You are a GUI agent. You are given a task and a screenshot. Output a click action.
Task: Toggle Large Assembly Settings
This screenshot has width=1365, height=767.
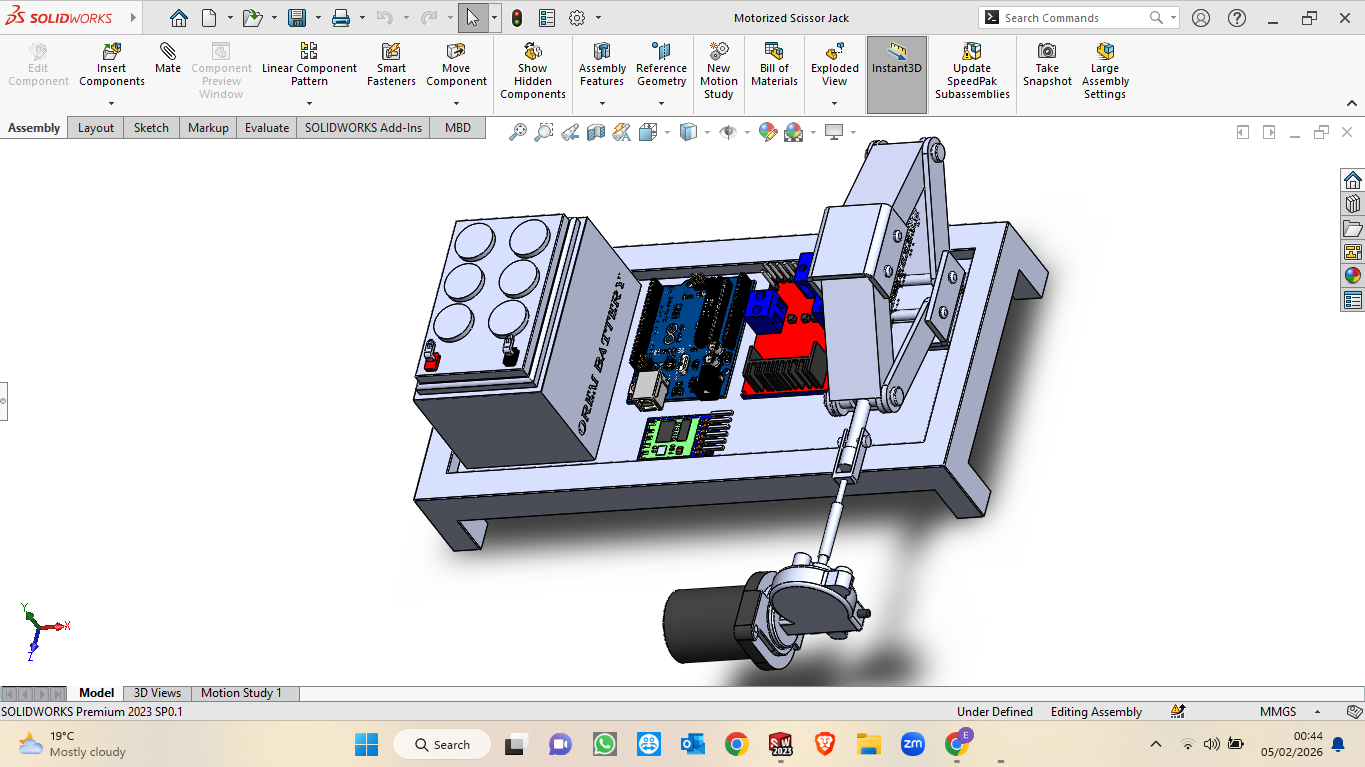click(x=1105, y=71)
